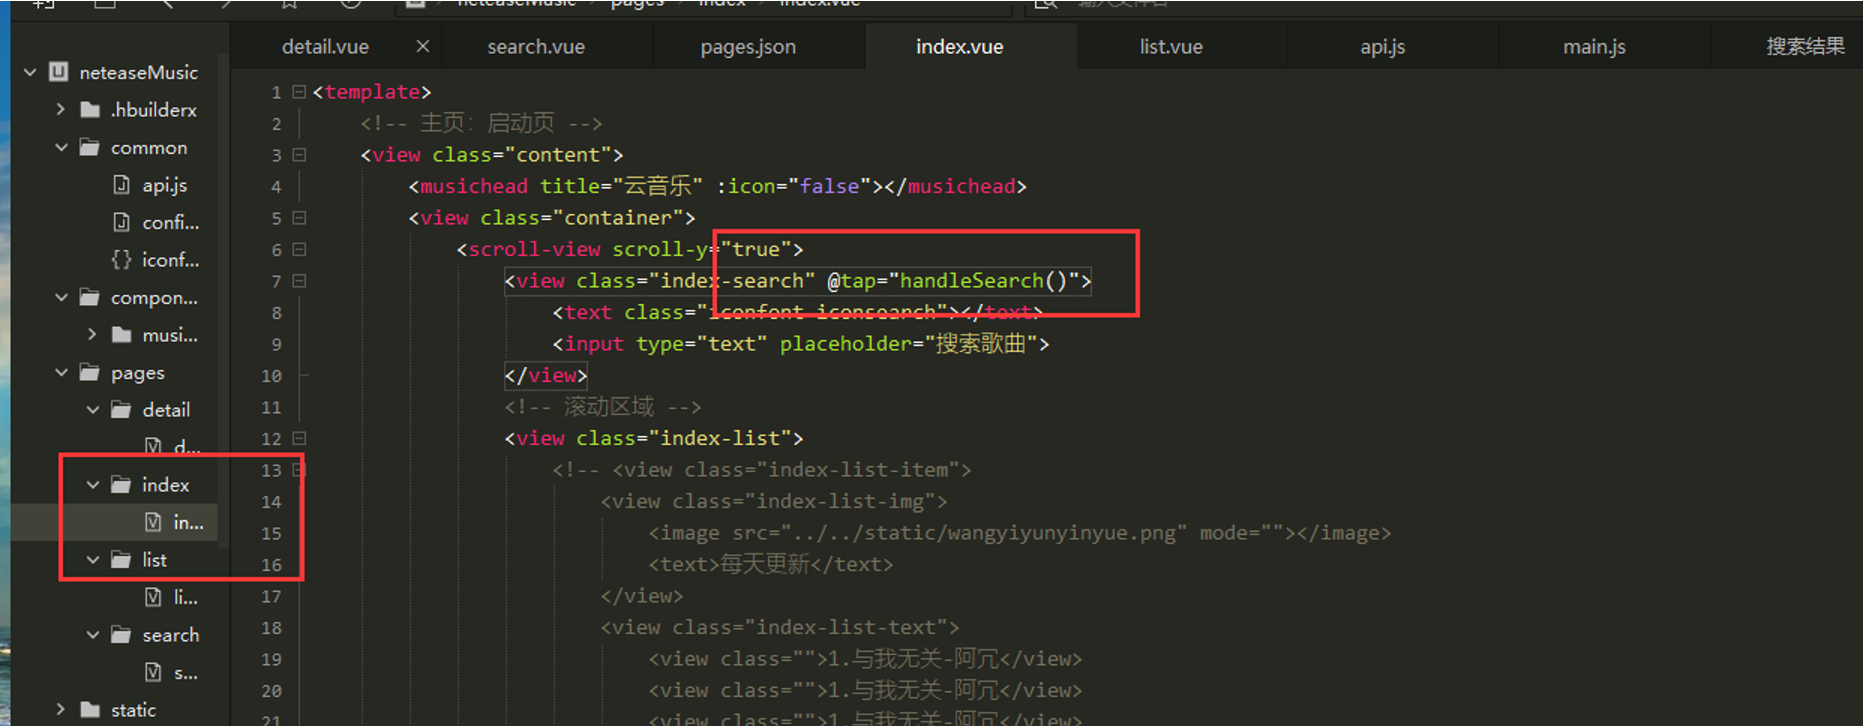Click the confi... file icon in tree
1863x726 pixels.
click(122, 222)
